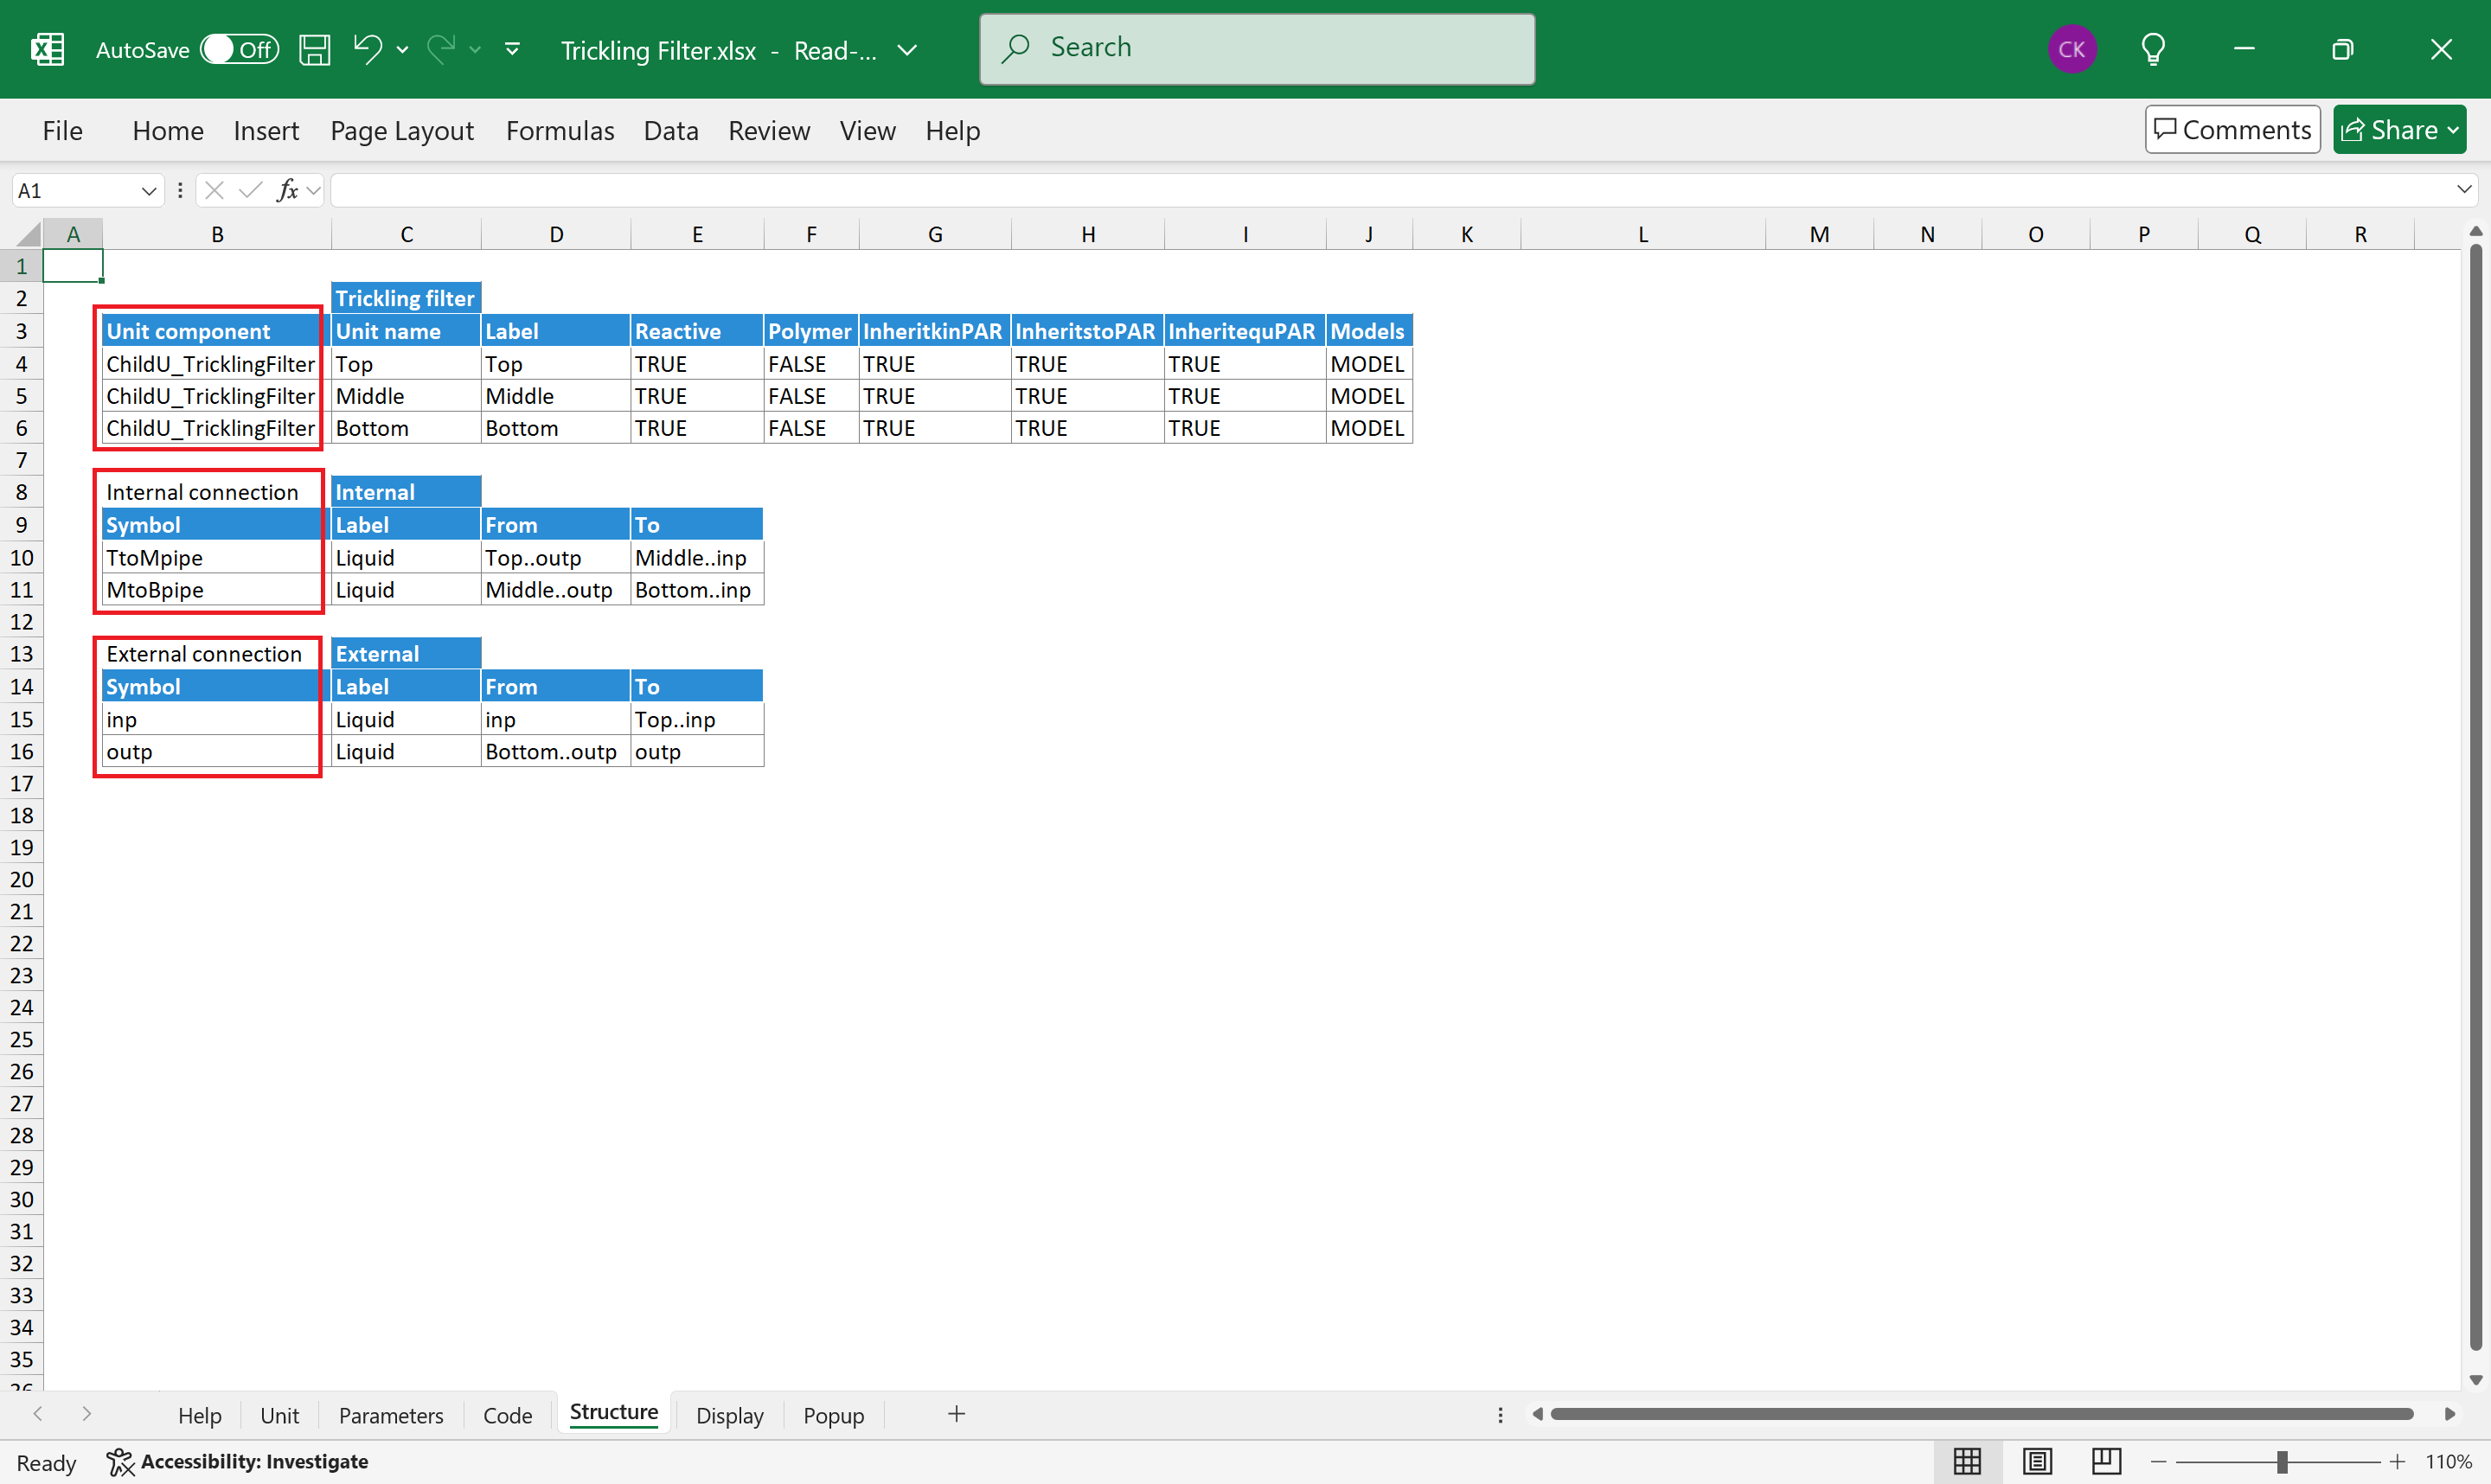Click the 'Bottom..outp' cell
Screen dimensions: 2491x1484
[x=555, y=752]
